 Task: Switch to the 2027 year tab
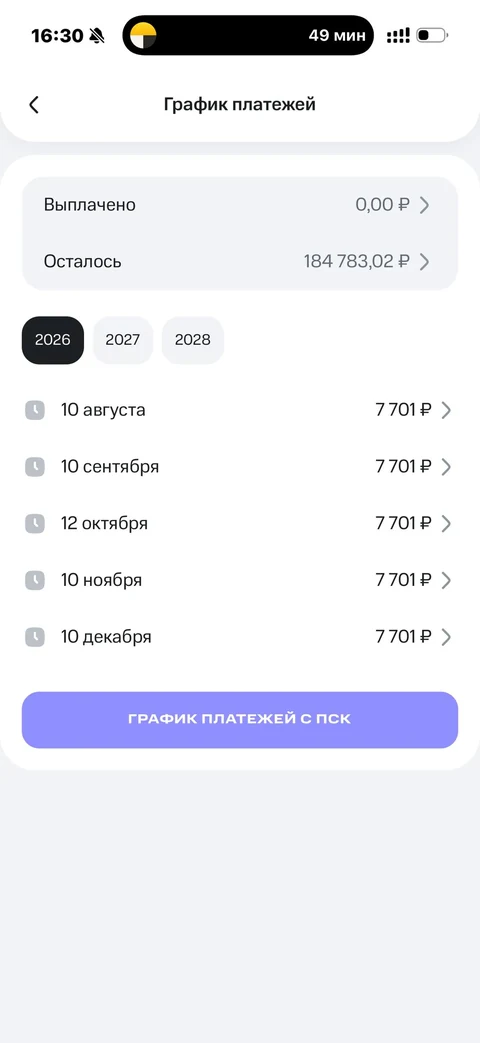(123, 340)
